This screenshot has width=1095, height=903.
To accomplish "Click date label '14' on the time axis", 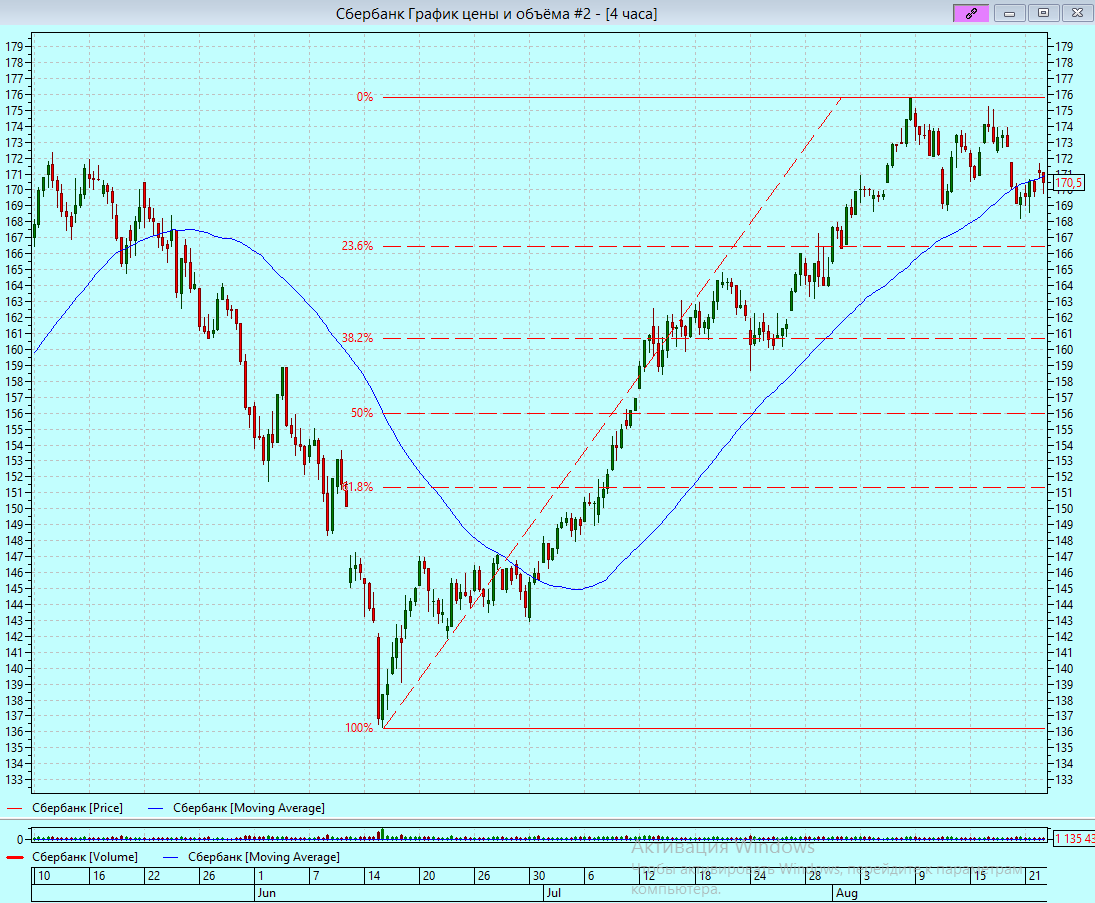I will click(x=374, y=876).
